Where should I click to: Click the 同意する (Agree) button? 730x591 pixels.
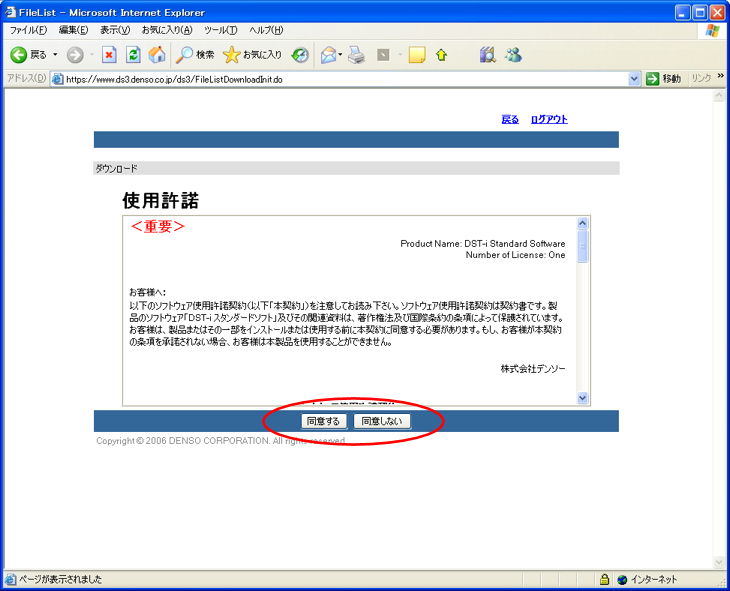click(324, 421)
